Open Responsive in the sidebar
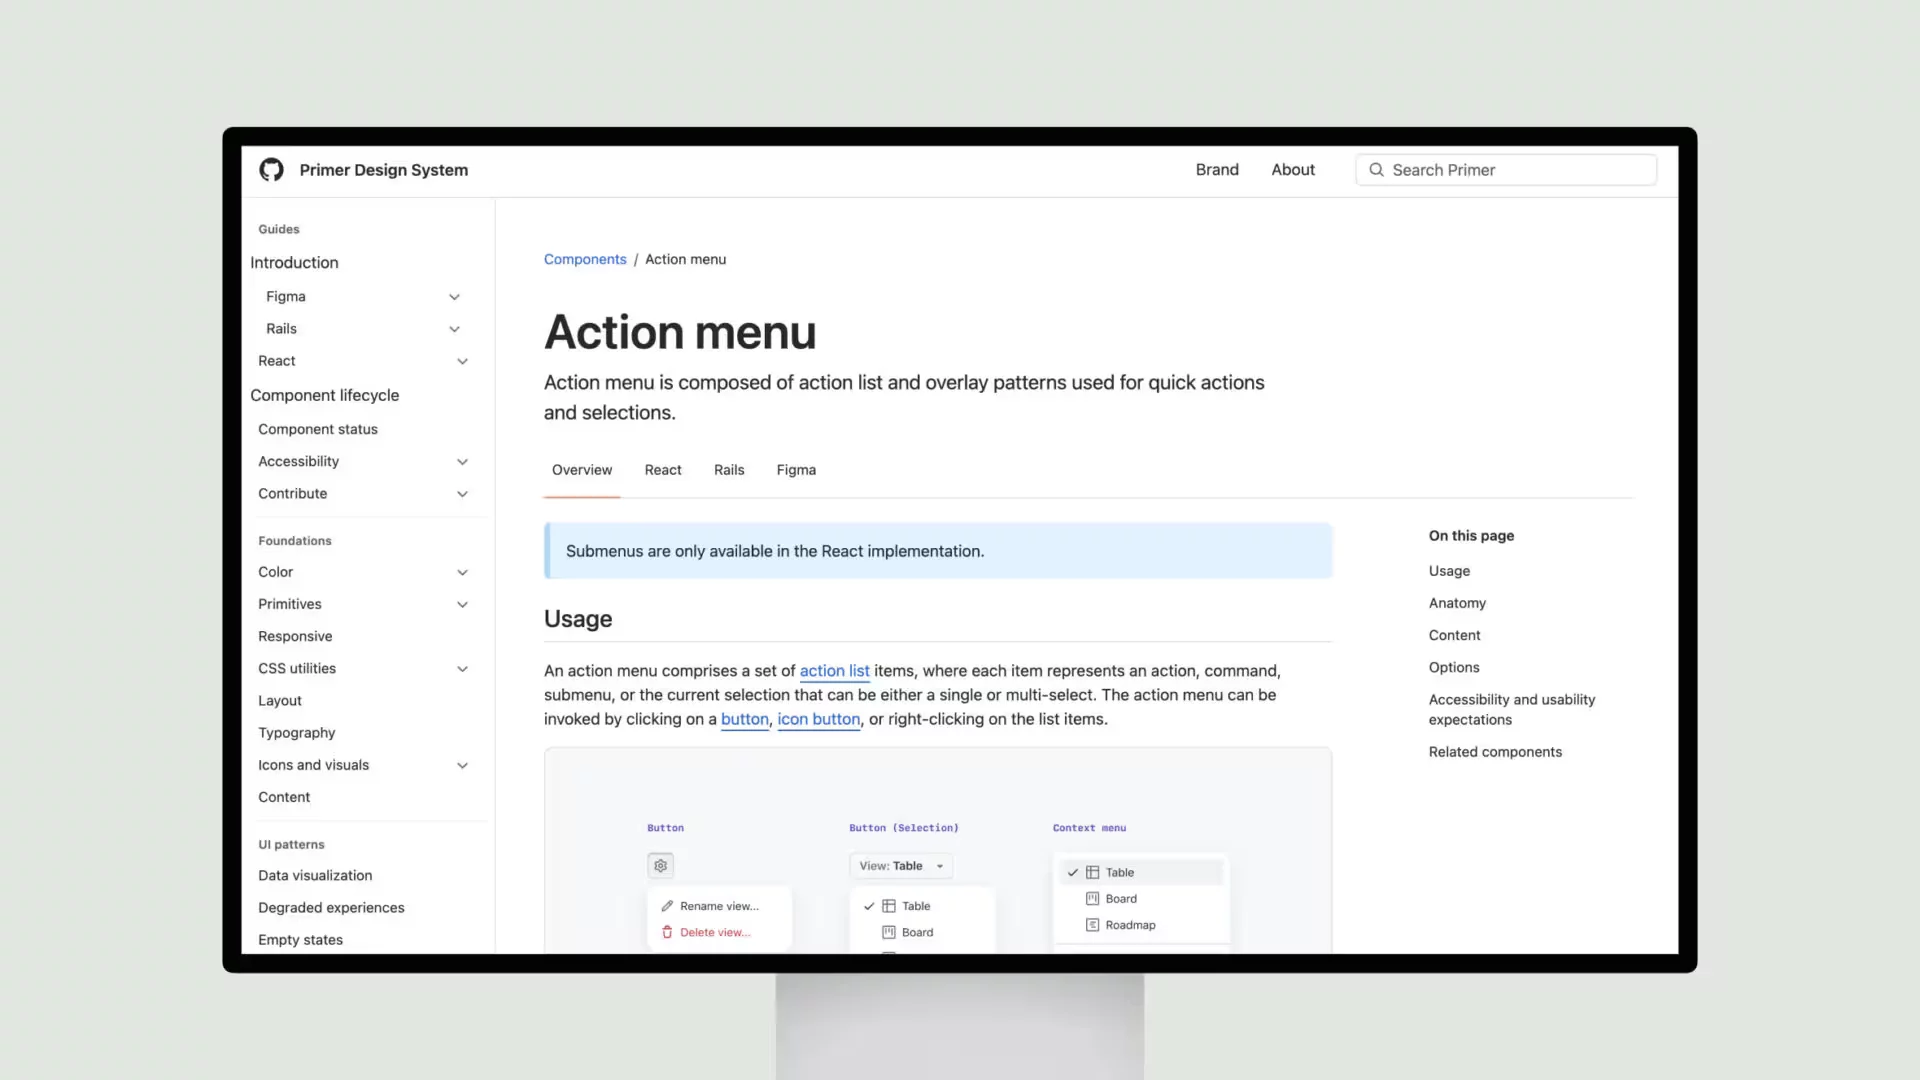 coord(295,636)
